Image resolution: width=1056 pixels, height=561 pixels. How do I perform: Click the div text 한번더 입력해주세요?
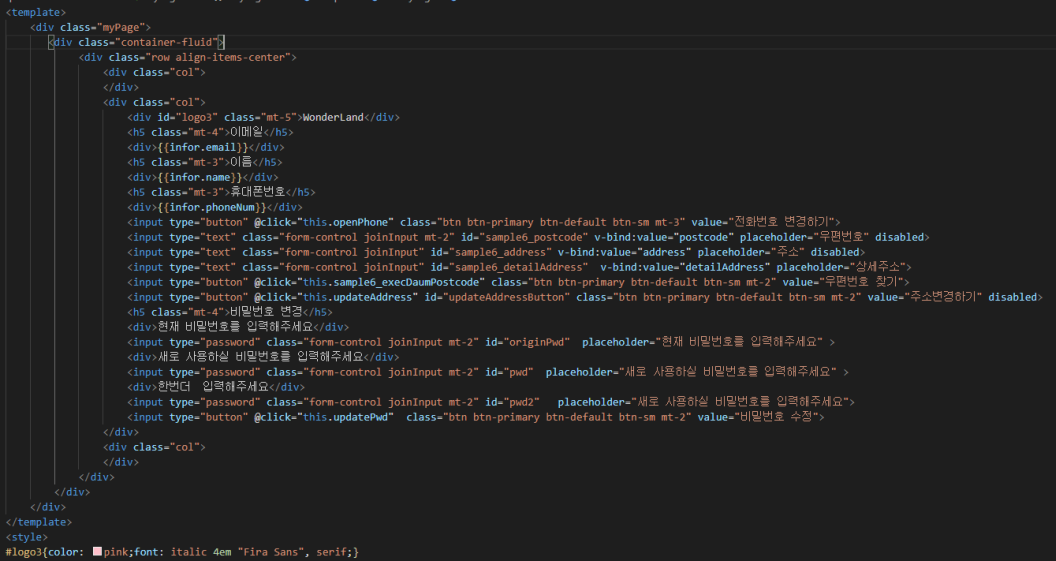click(x=213, y=387)
